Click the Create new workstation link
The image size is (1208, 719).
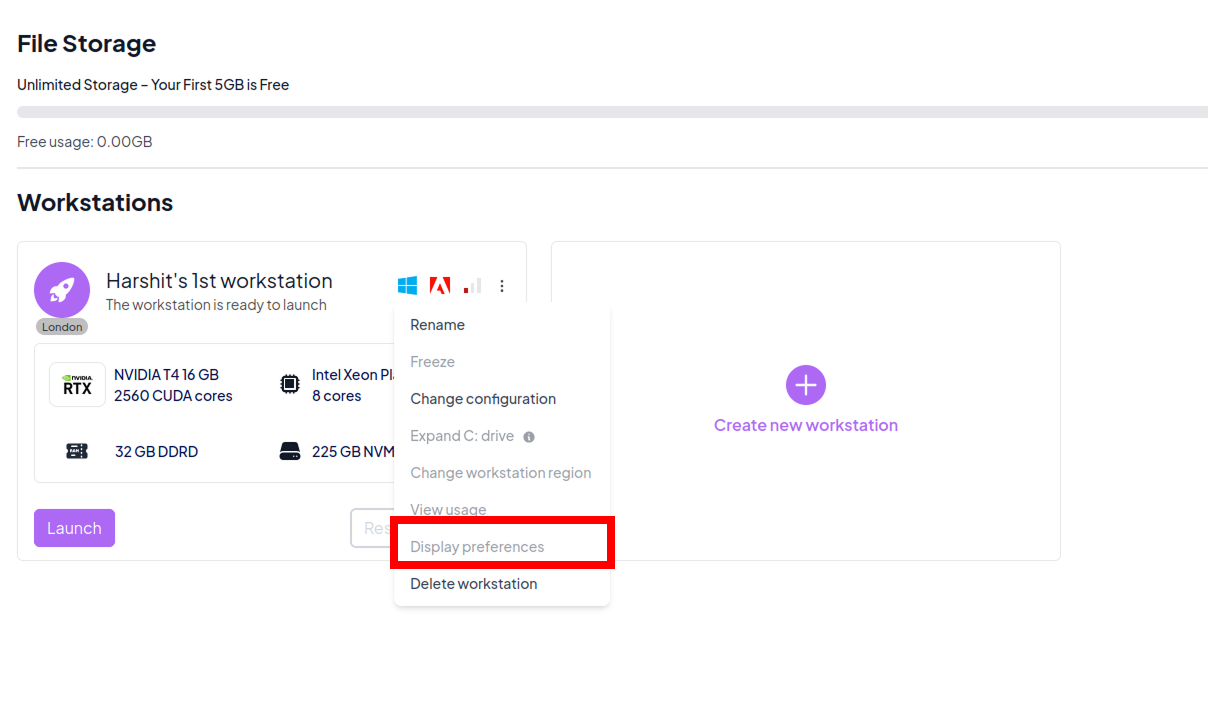[805, 425]
